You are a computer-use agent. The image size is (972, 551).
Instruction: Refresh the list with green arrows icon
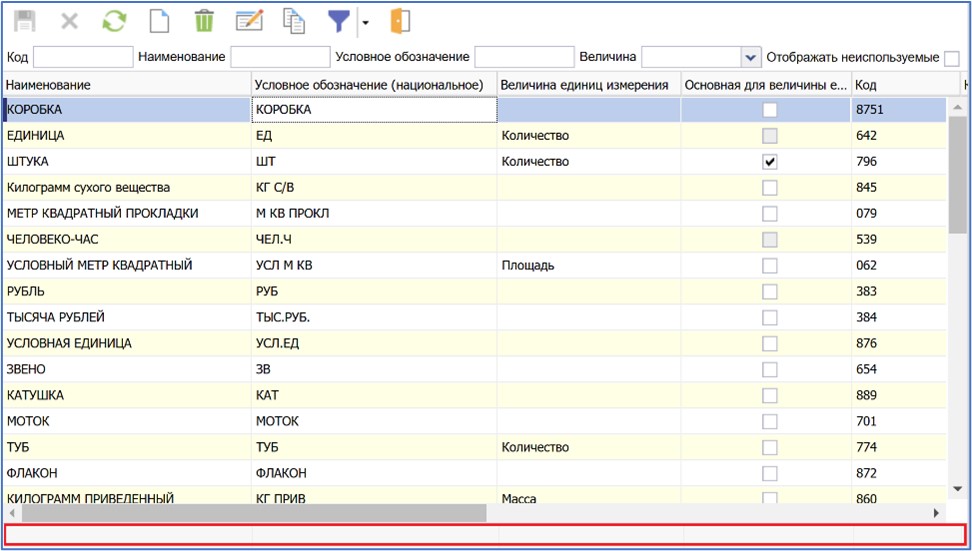point(115,21)
